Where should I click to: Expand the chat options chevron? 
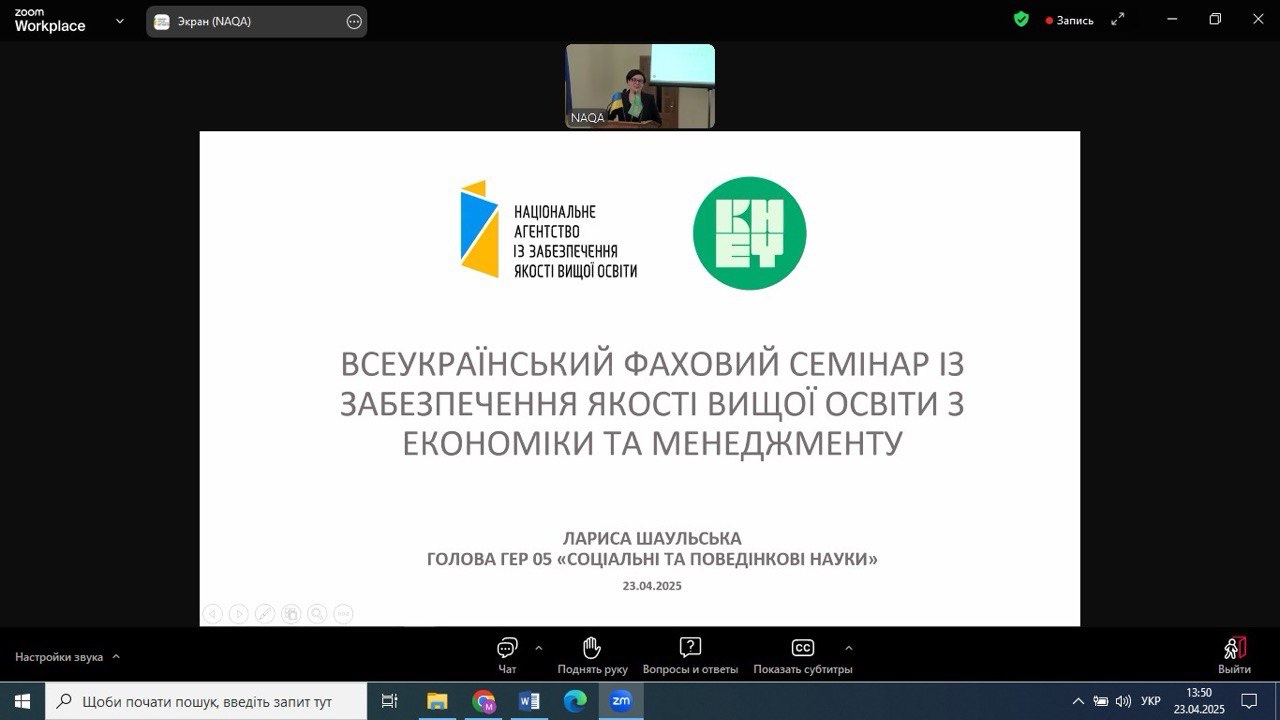click(x=539, y=647)
